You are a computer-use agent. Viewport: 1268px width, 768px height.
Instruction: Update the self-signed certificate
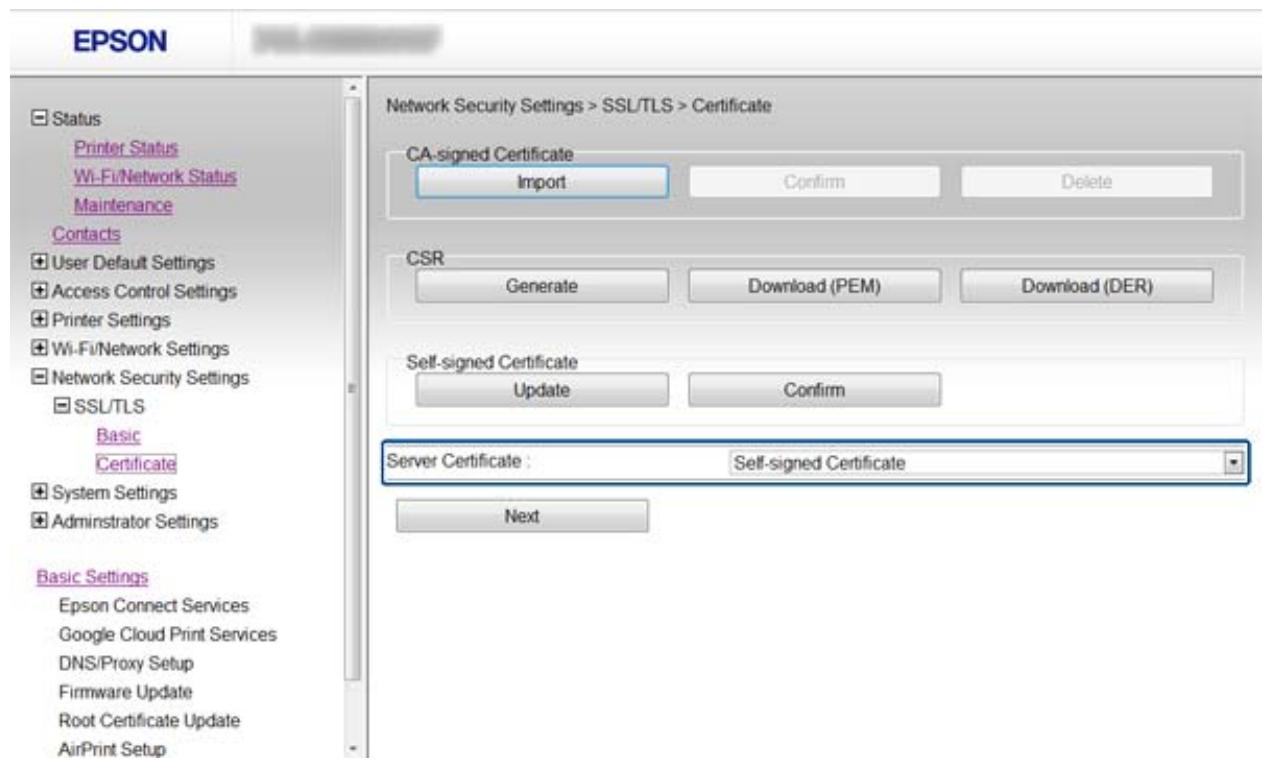[541, 390]
